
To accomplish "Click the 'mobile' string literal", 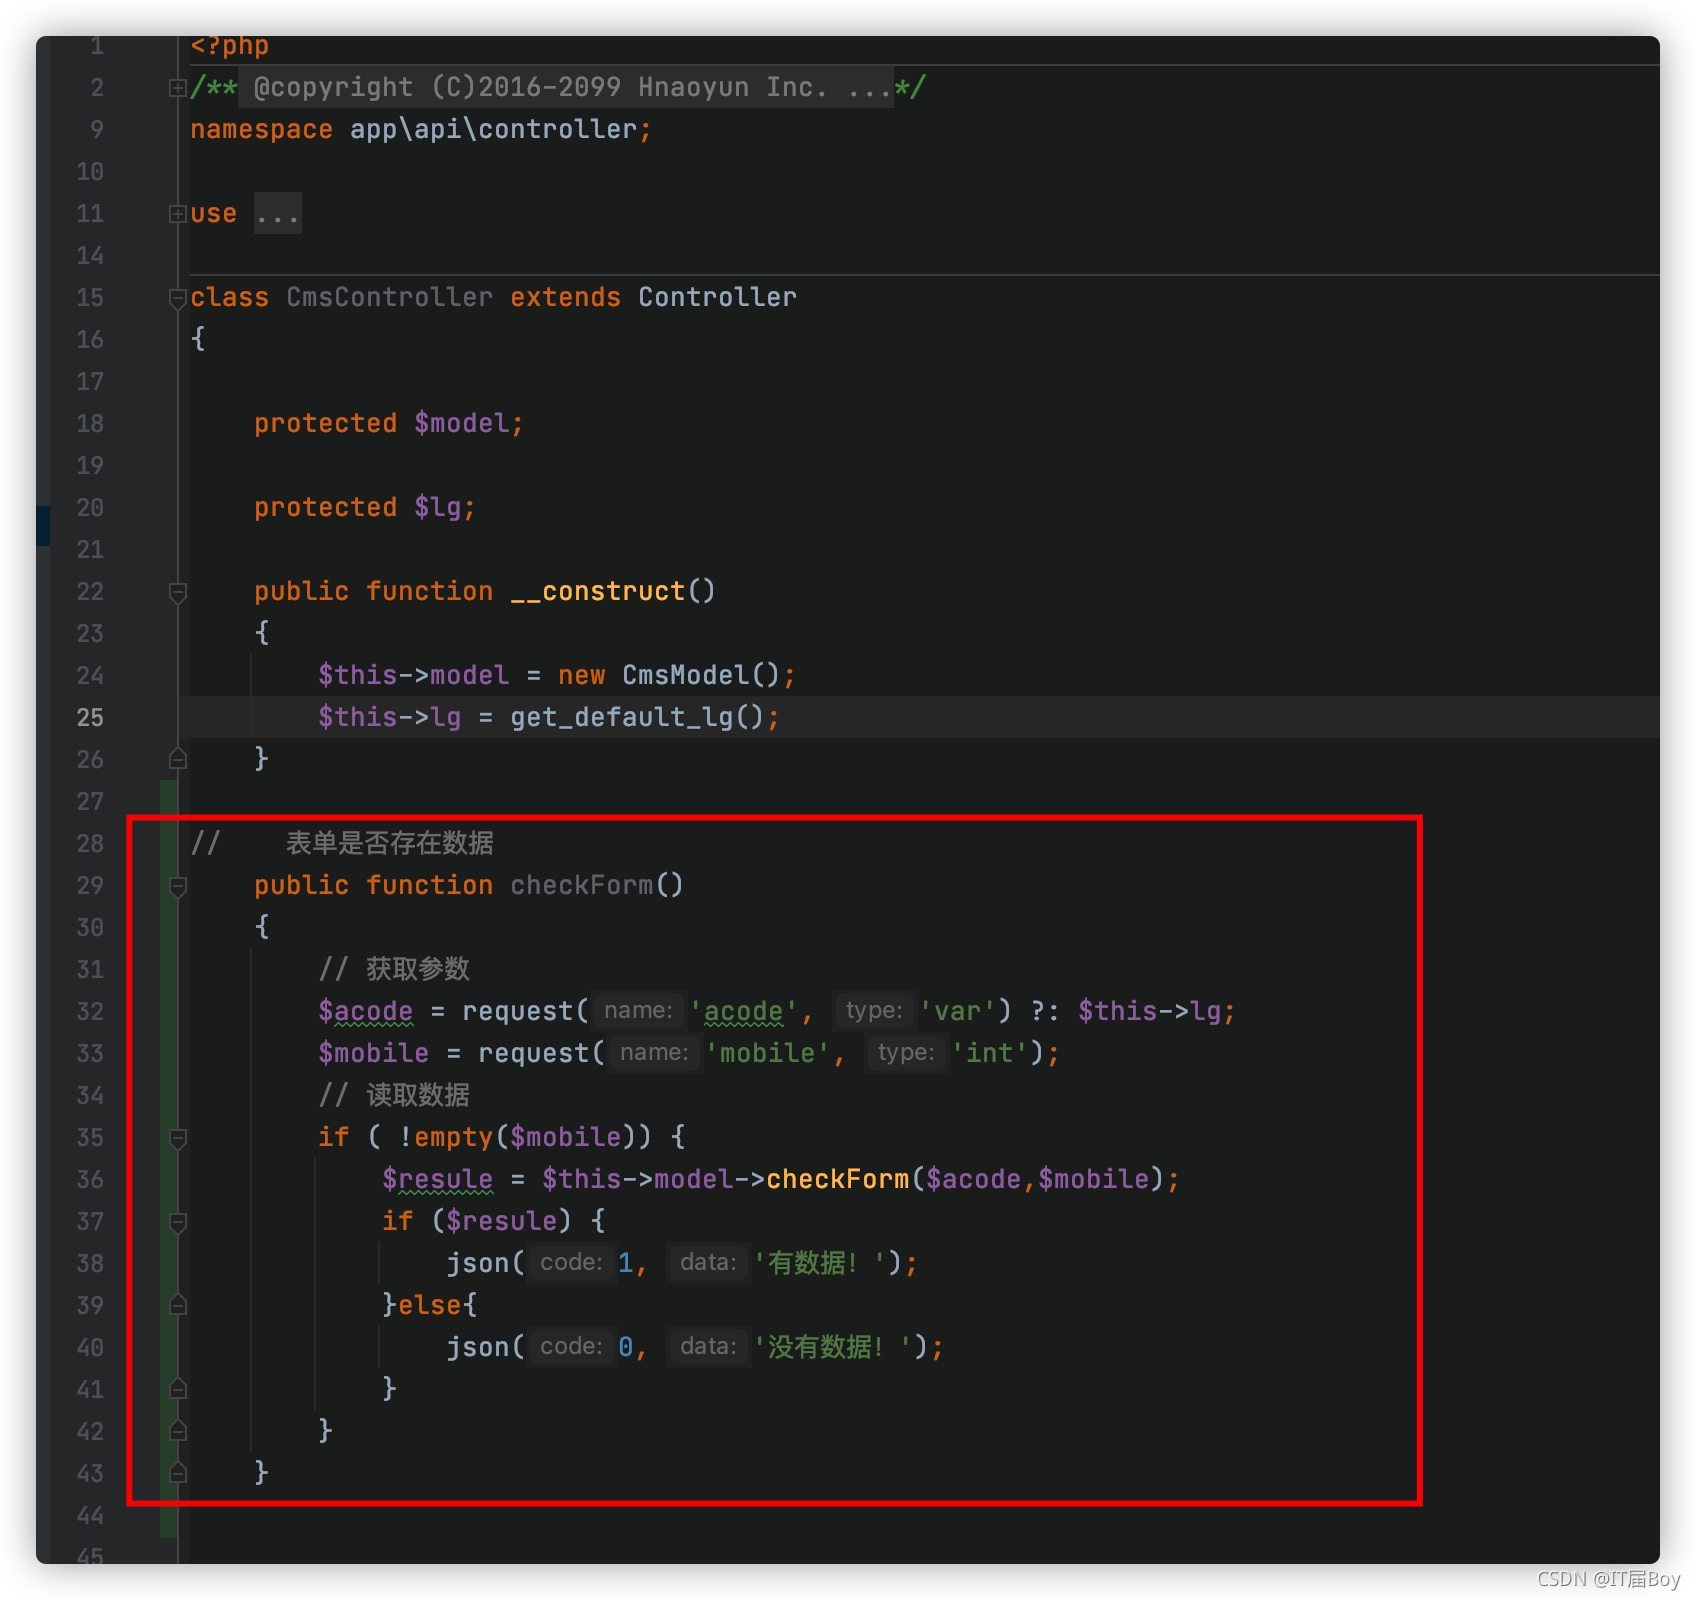I will pyautogui.click(x=768, y=1054).
